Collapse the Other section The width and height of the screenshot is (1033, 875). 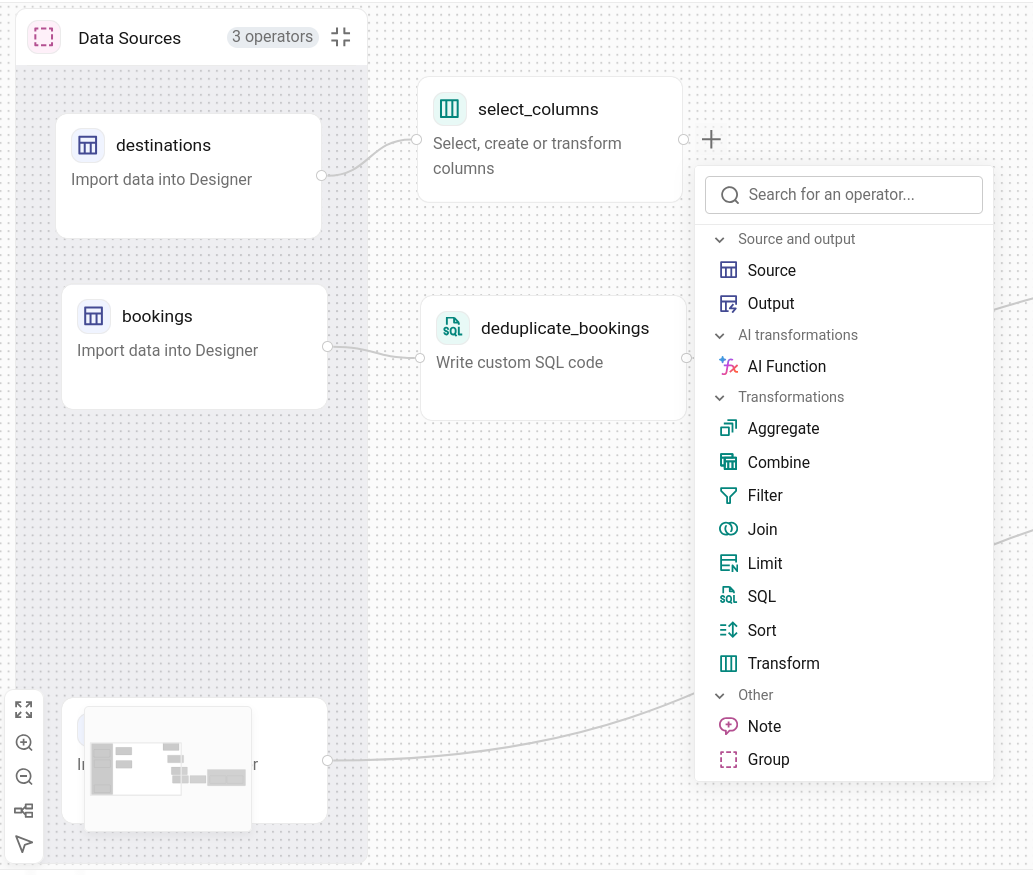coord(720,696)
